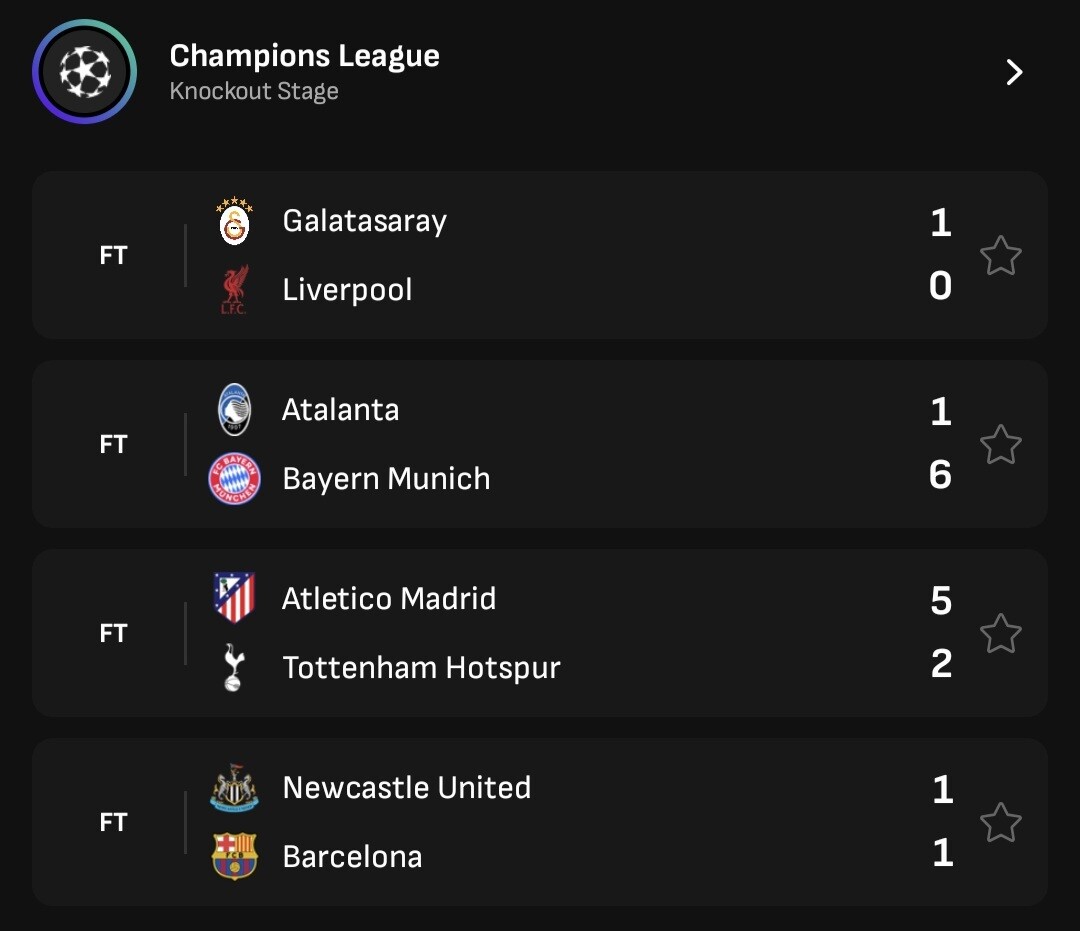Viewport: 1080px width, 931px height.
Task: Click the Champions League logo icon
Action: tap(84, 72)
